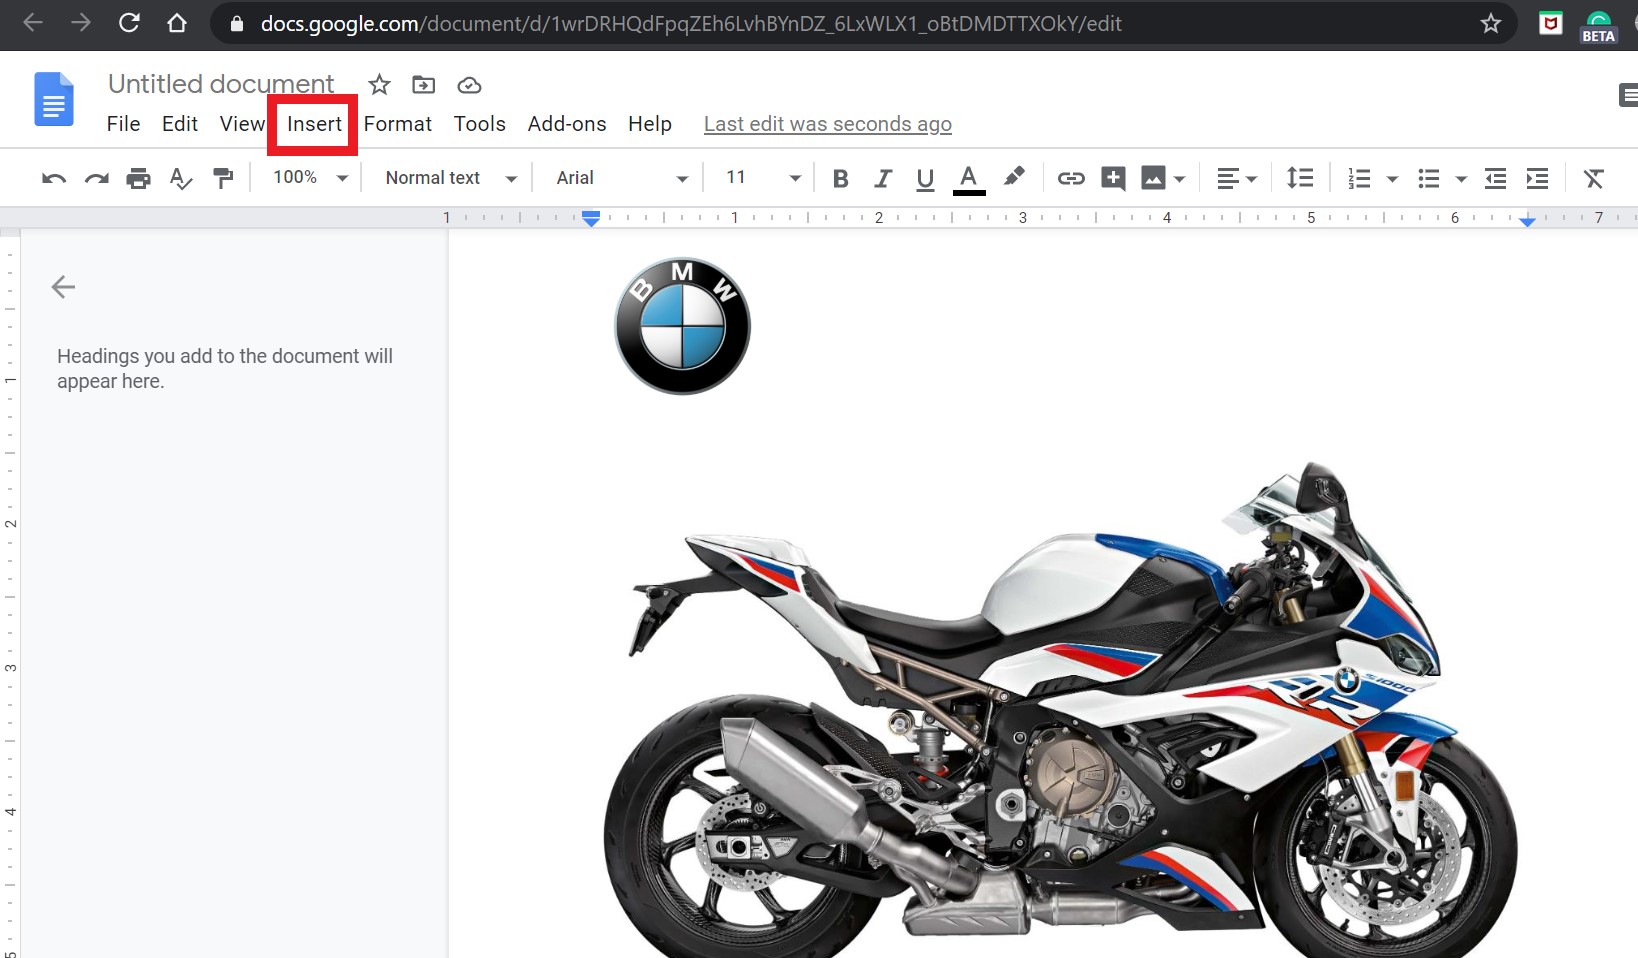1638x958 pixels.
Task: Star the Untitled document
Action: [x=379, y=85]
